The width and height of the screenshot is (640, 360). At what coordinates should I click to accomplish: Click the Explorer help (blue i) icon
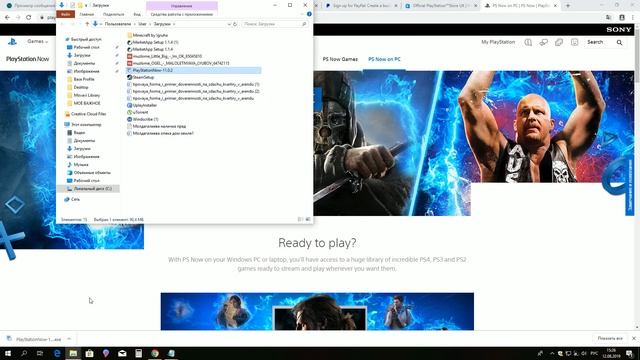(309, 14)
